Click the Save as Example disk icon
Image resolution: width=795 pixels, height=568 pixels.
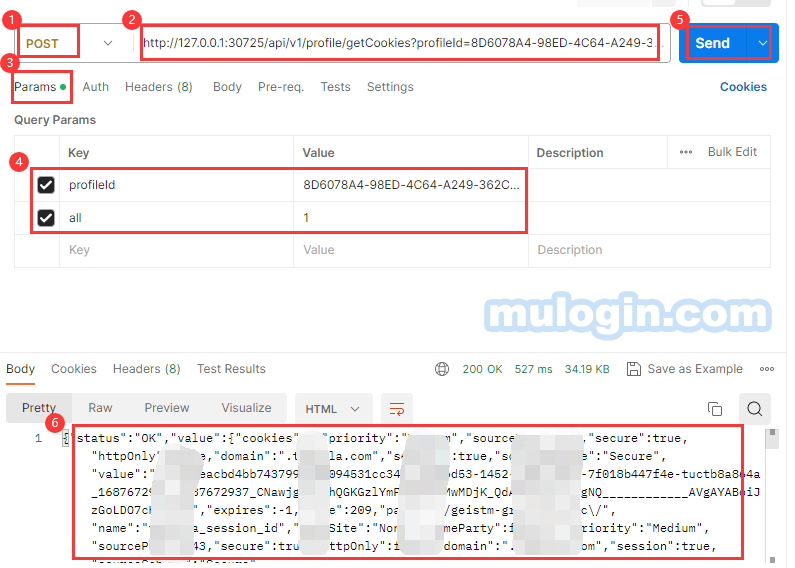pos(633,369)
